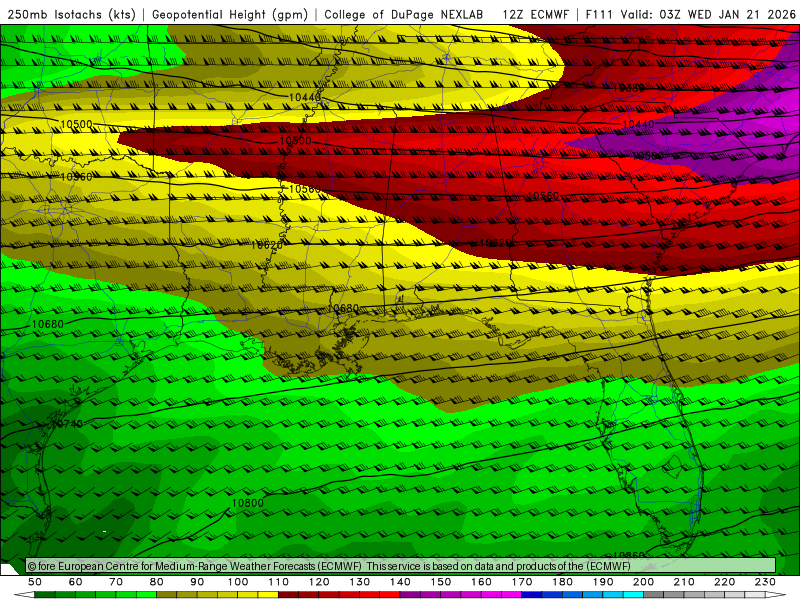Click the 'F111' forecast hour in header
Screen dimensions: 800x600
point(599,14)
